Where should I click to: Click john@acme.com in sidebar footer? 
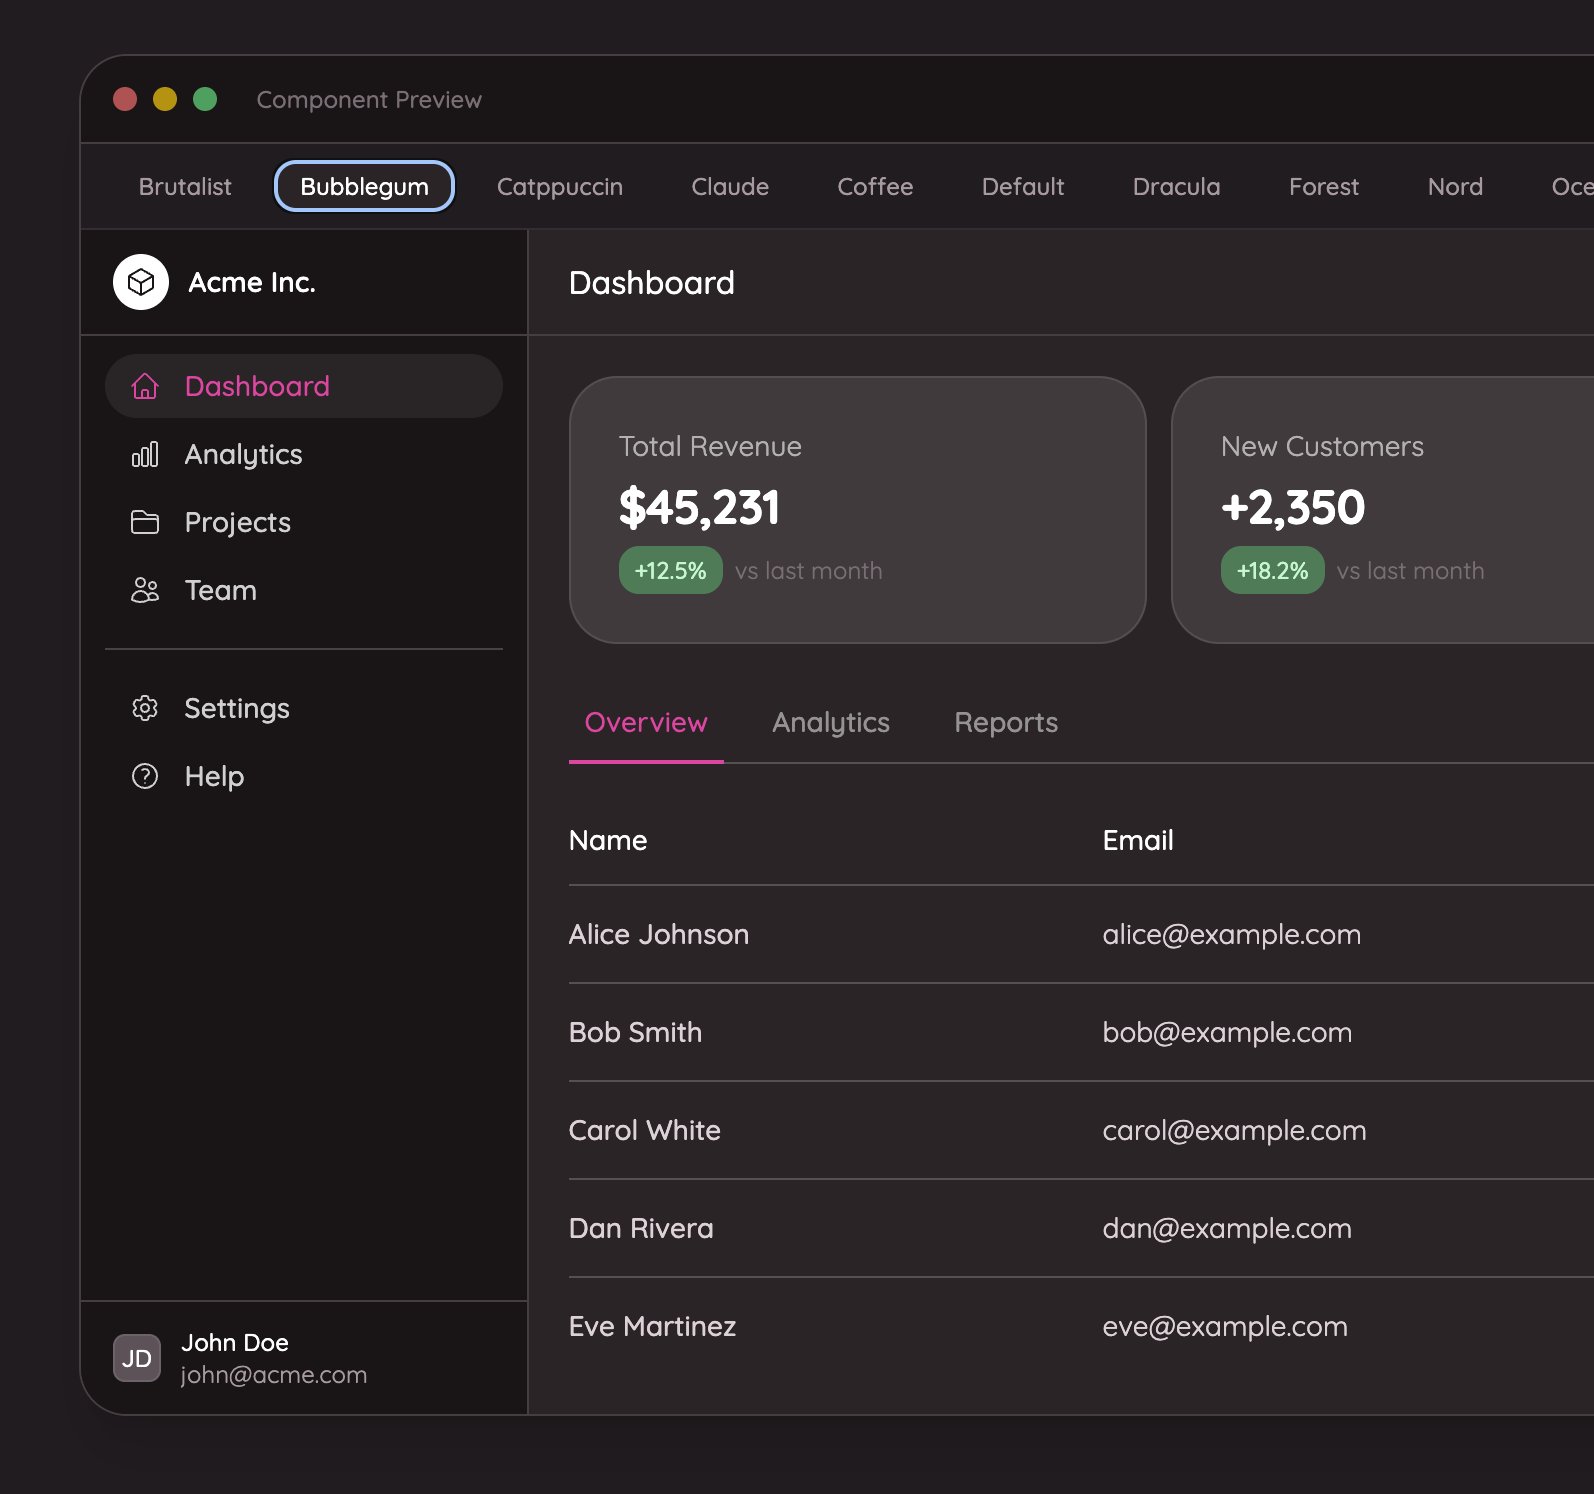[x=274, y=1375]
